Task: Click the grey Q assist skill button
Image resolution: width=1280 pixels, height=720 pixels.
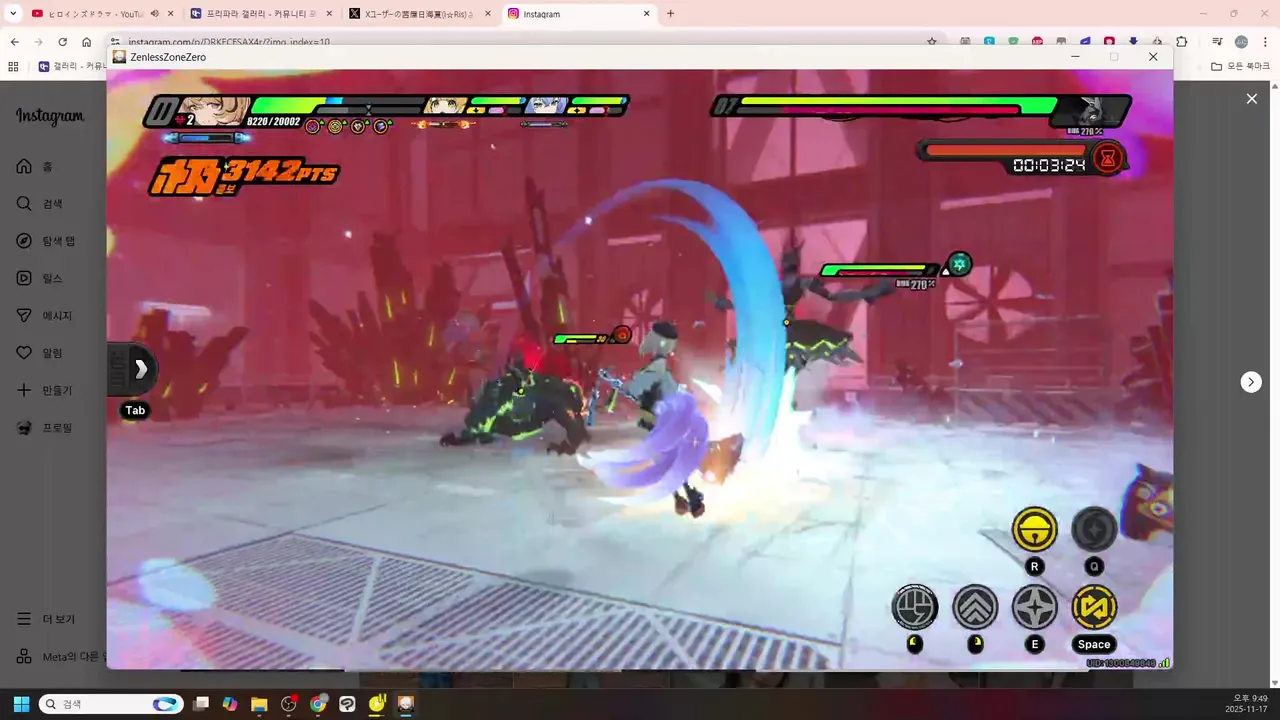Action: 1094,530
